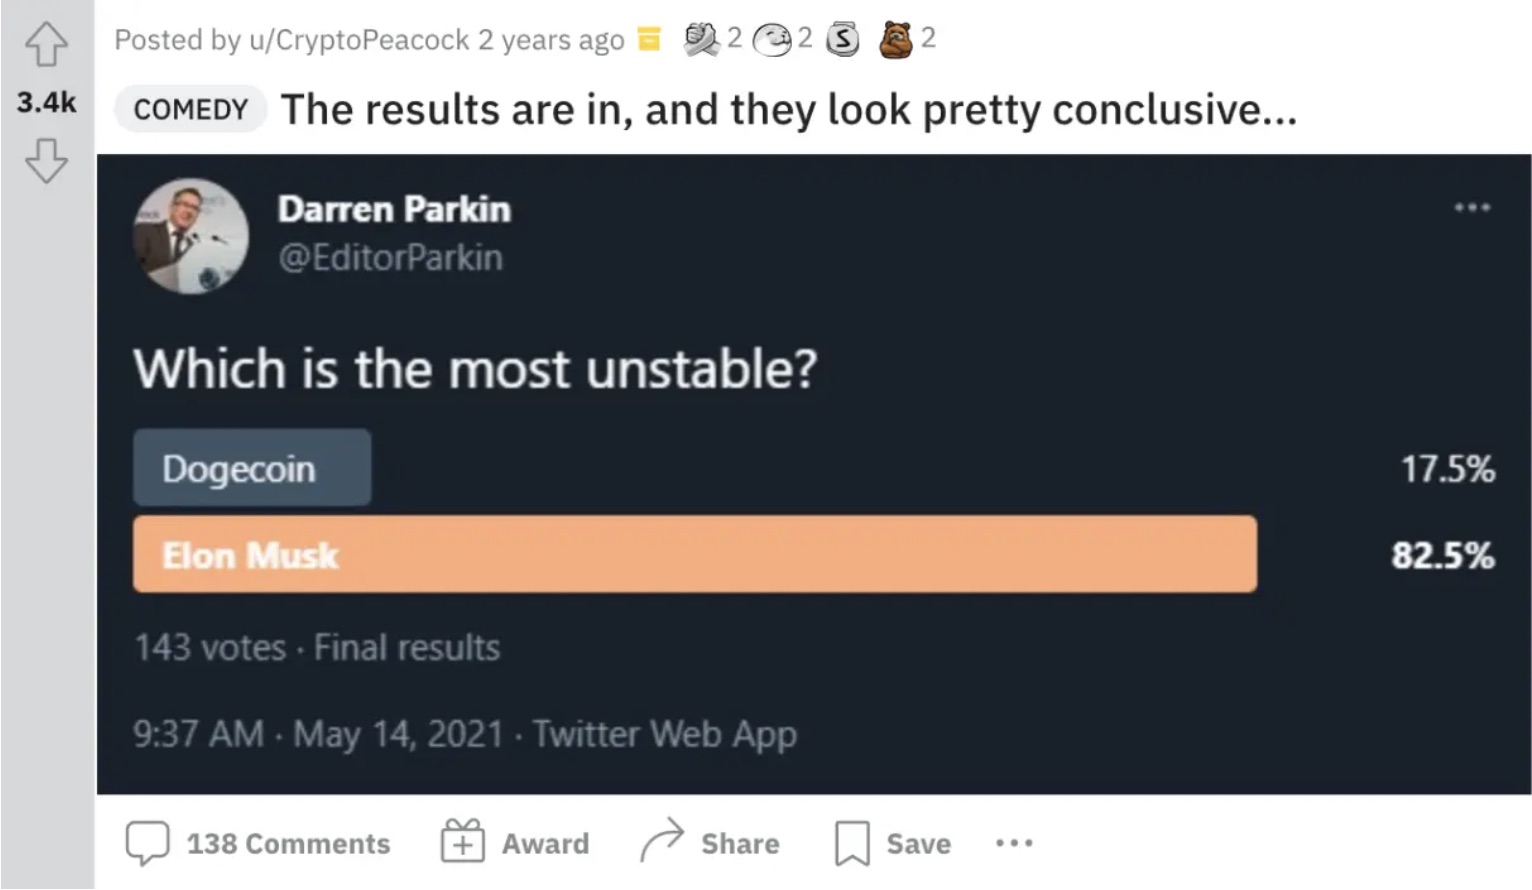Open the u/CryptoPeacock user profile
Viewport: 1532px width, 890px height.
click(x=358, y=40)
